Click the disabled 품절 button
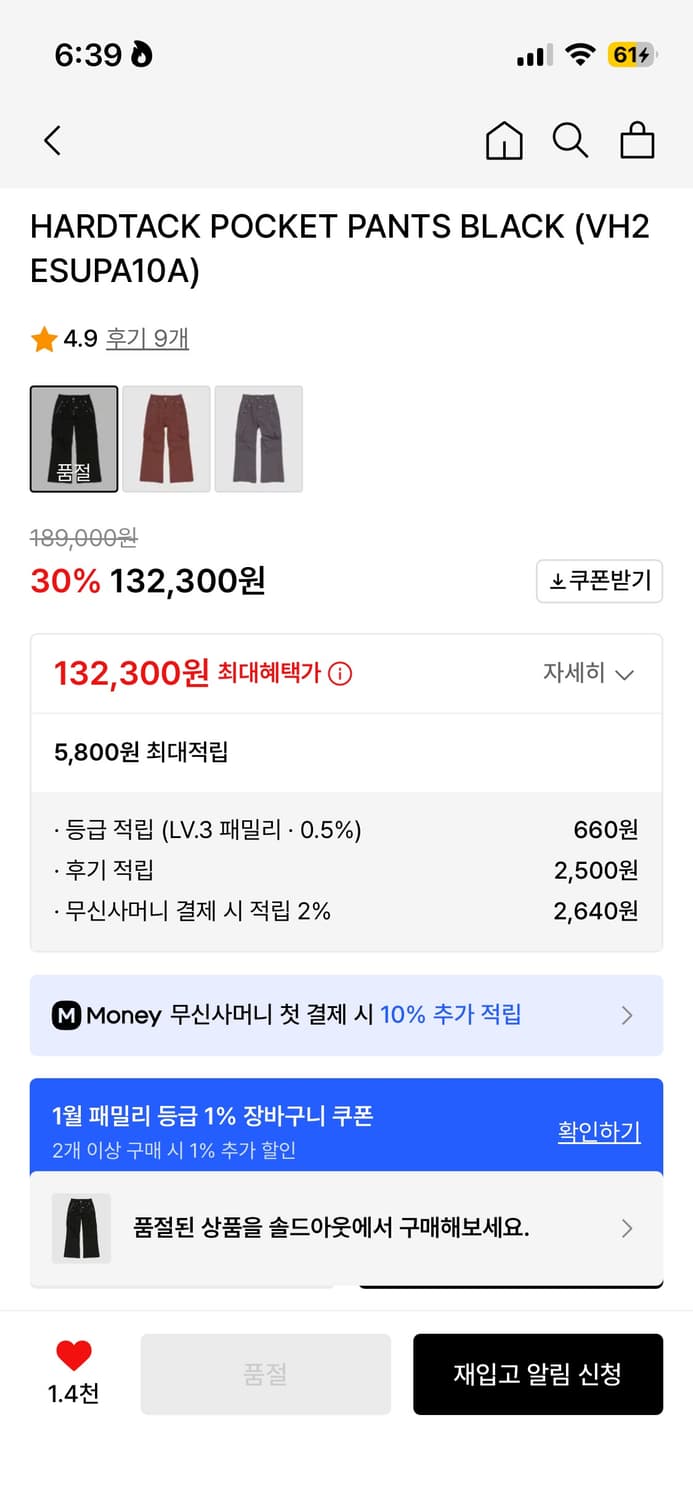 click(x=265, y=1373)
